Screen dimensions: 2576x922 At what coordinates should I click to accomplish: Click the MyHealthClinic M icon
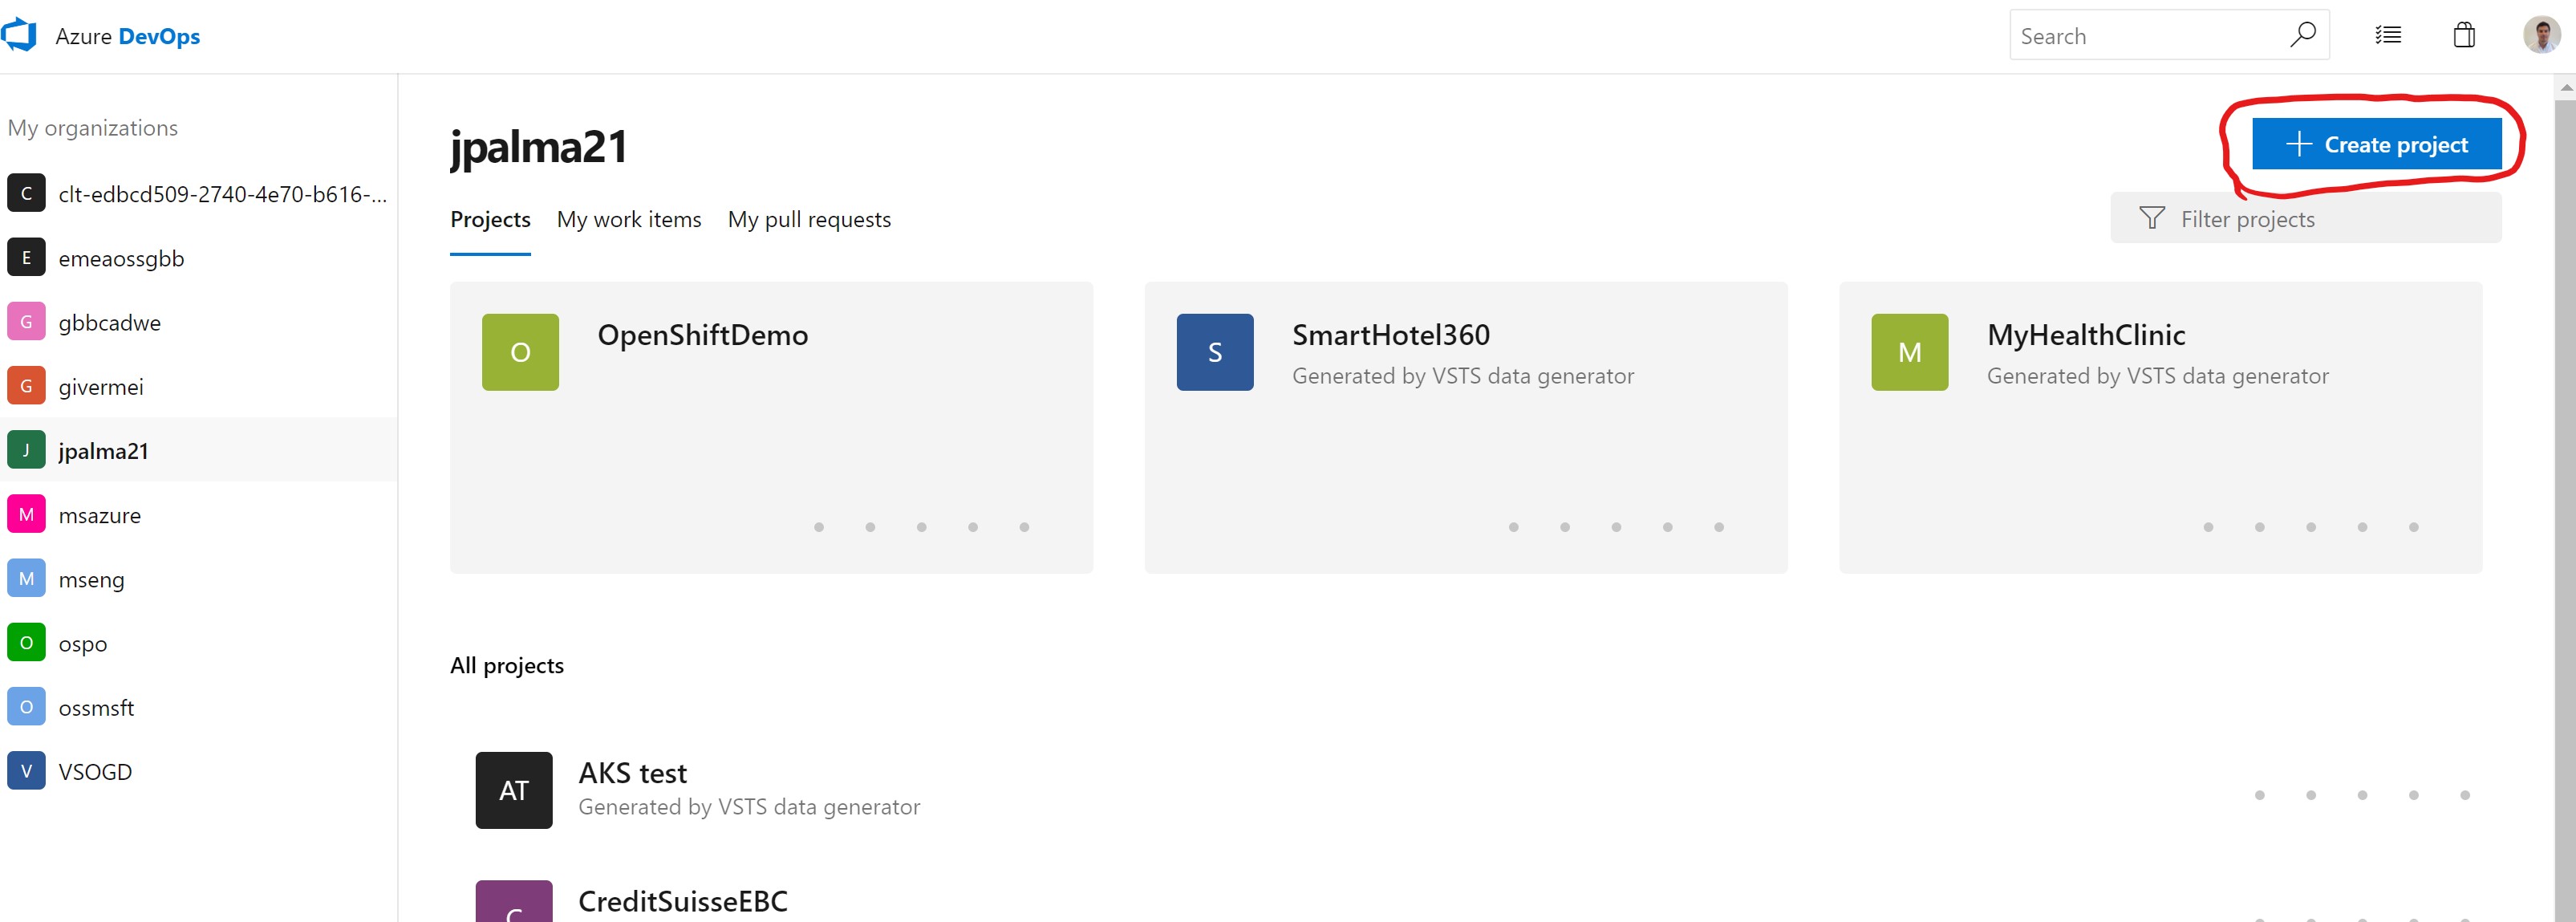[x=1909, y=352]
